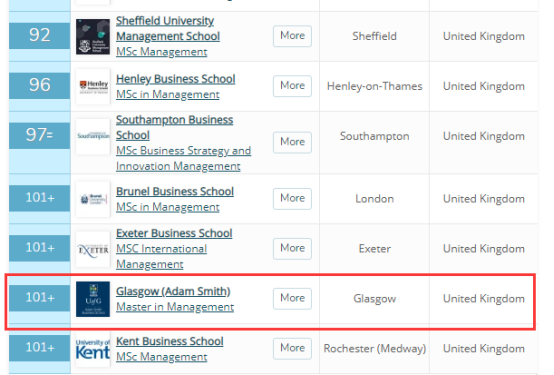Viewport: 554px width, 375px height.
Task: Open More for Henley Business School
Action: pyautogui.click(x=292, y=86)
